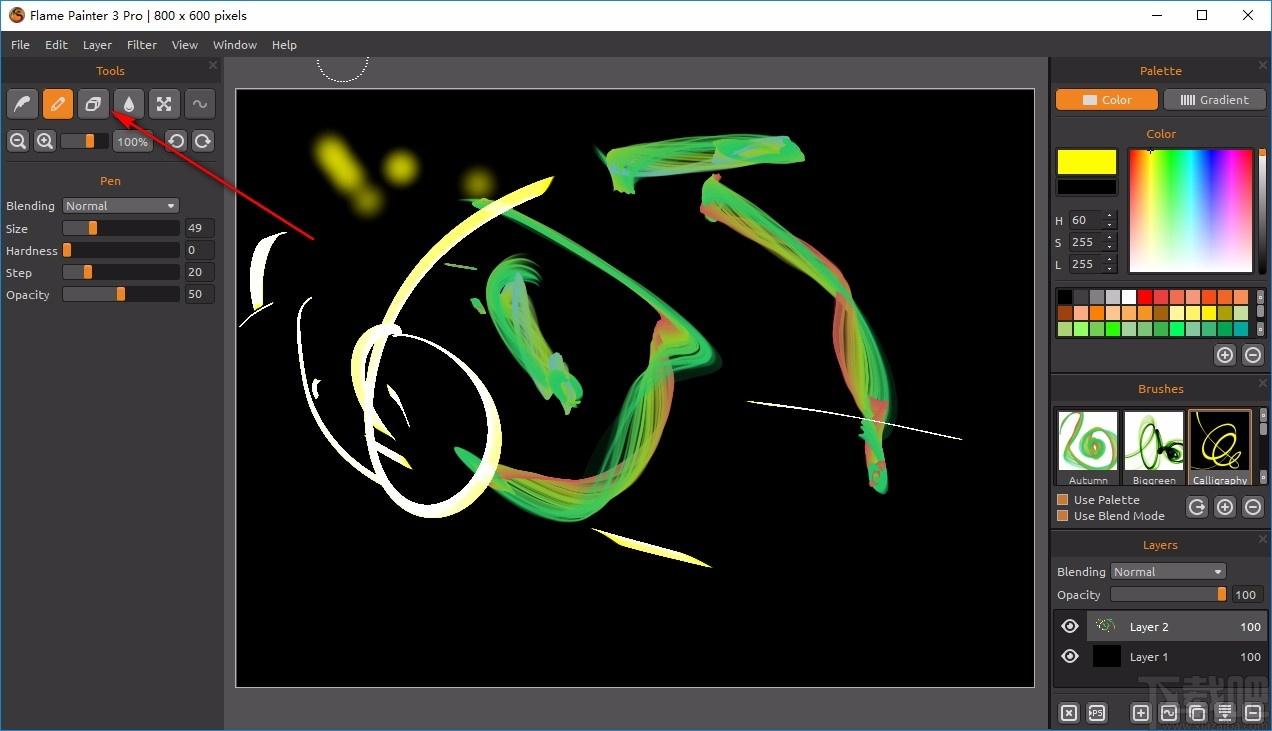Click the Pen Size value field
Screen dimensions: 1272x731
coord(199,228)
